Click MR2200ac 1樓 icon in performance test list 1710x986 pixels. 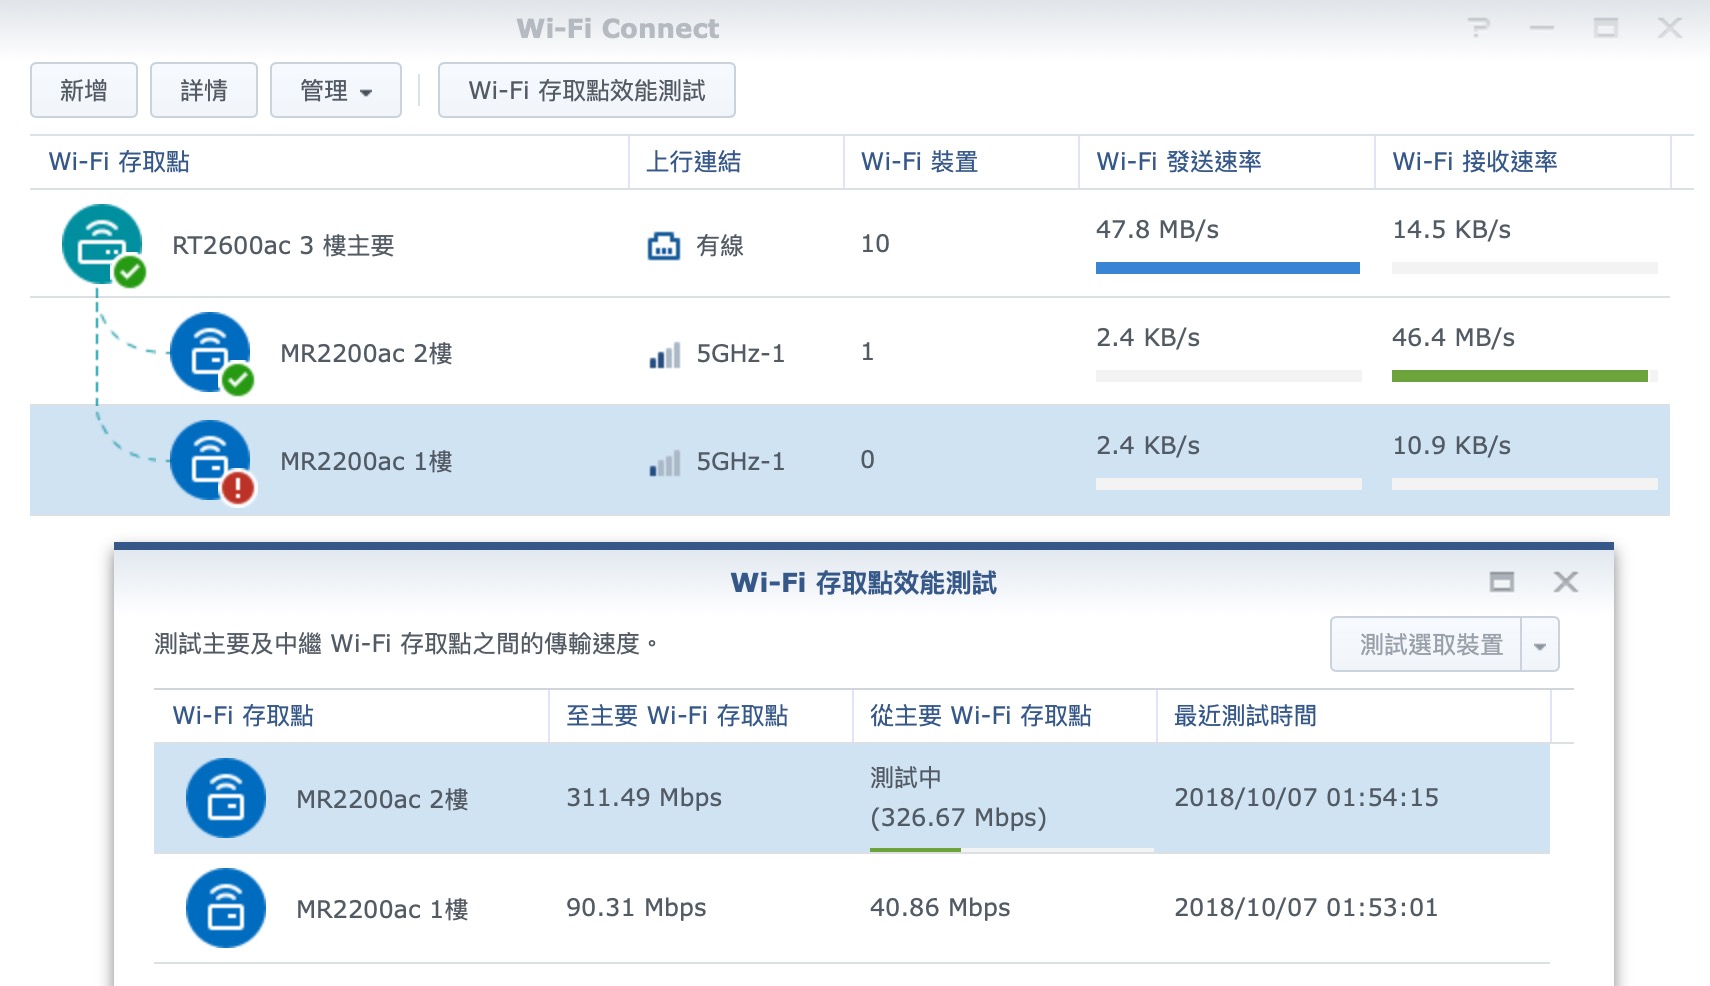(x=226, y=908)
